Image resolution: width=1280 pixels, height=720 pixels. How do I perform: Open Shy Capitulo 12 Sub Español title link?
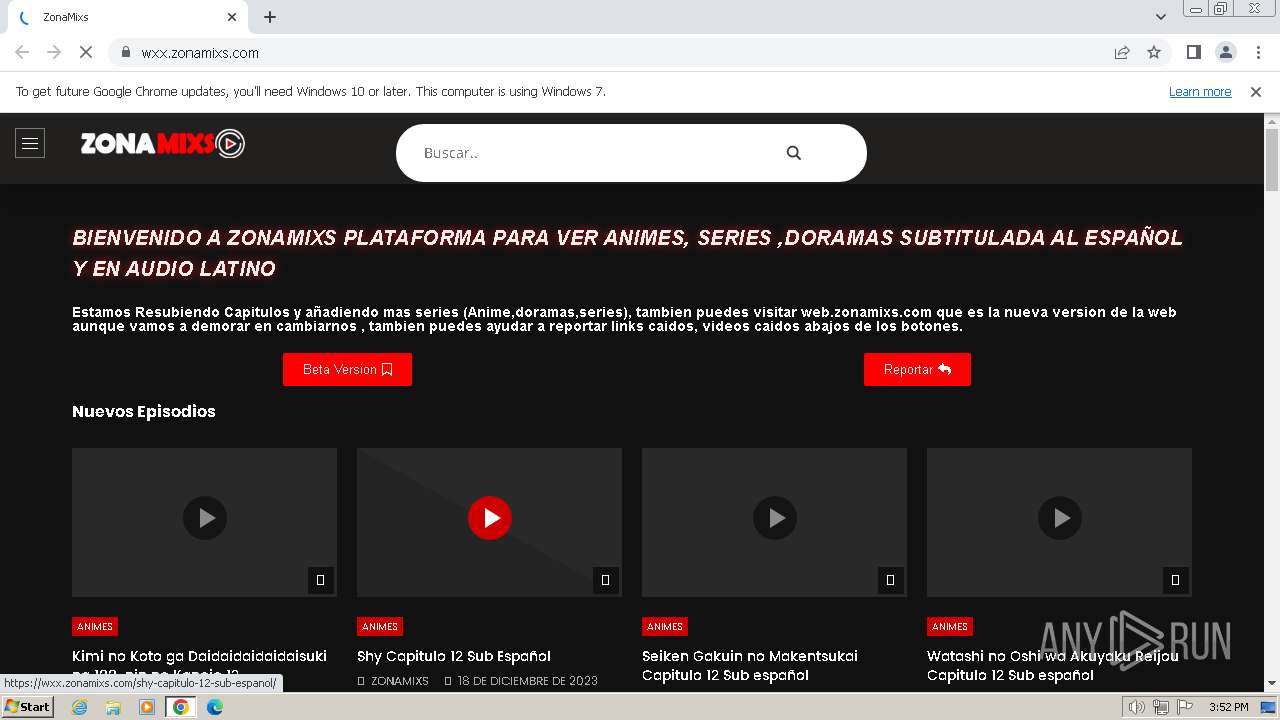tap(454, 656)
